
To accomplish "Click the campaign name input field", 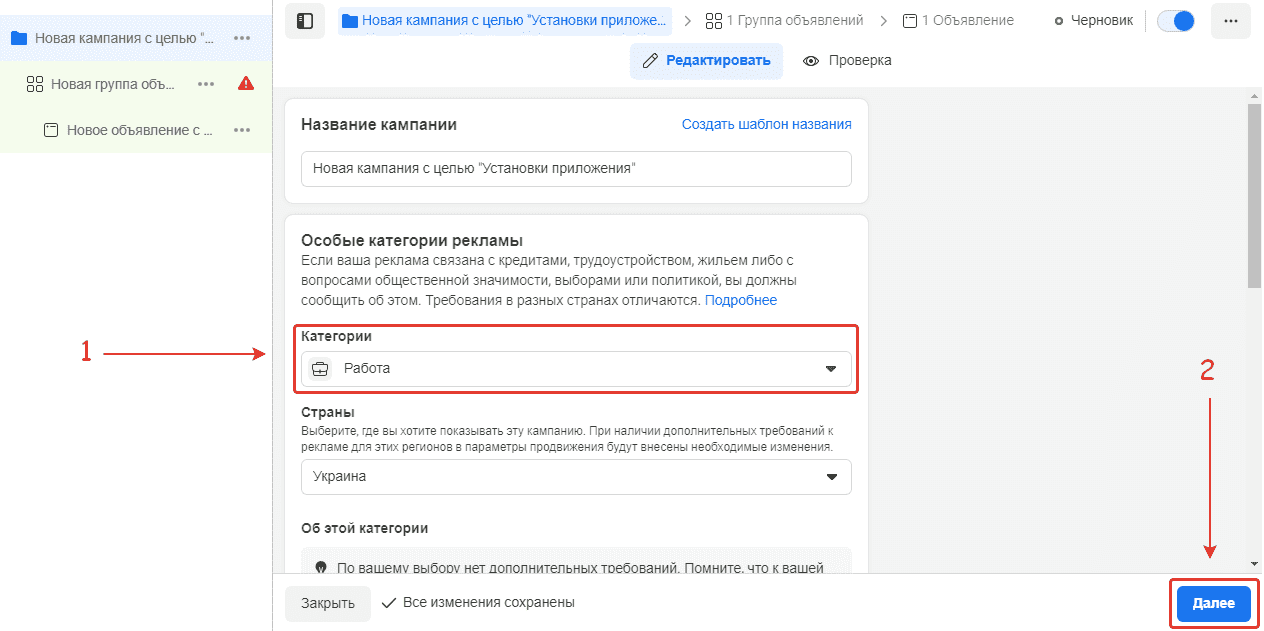I will 576,169.
